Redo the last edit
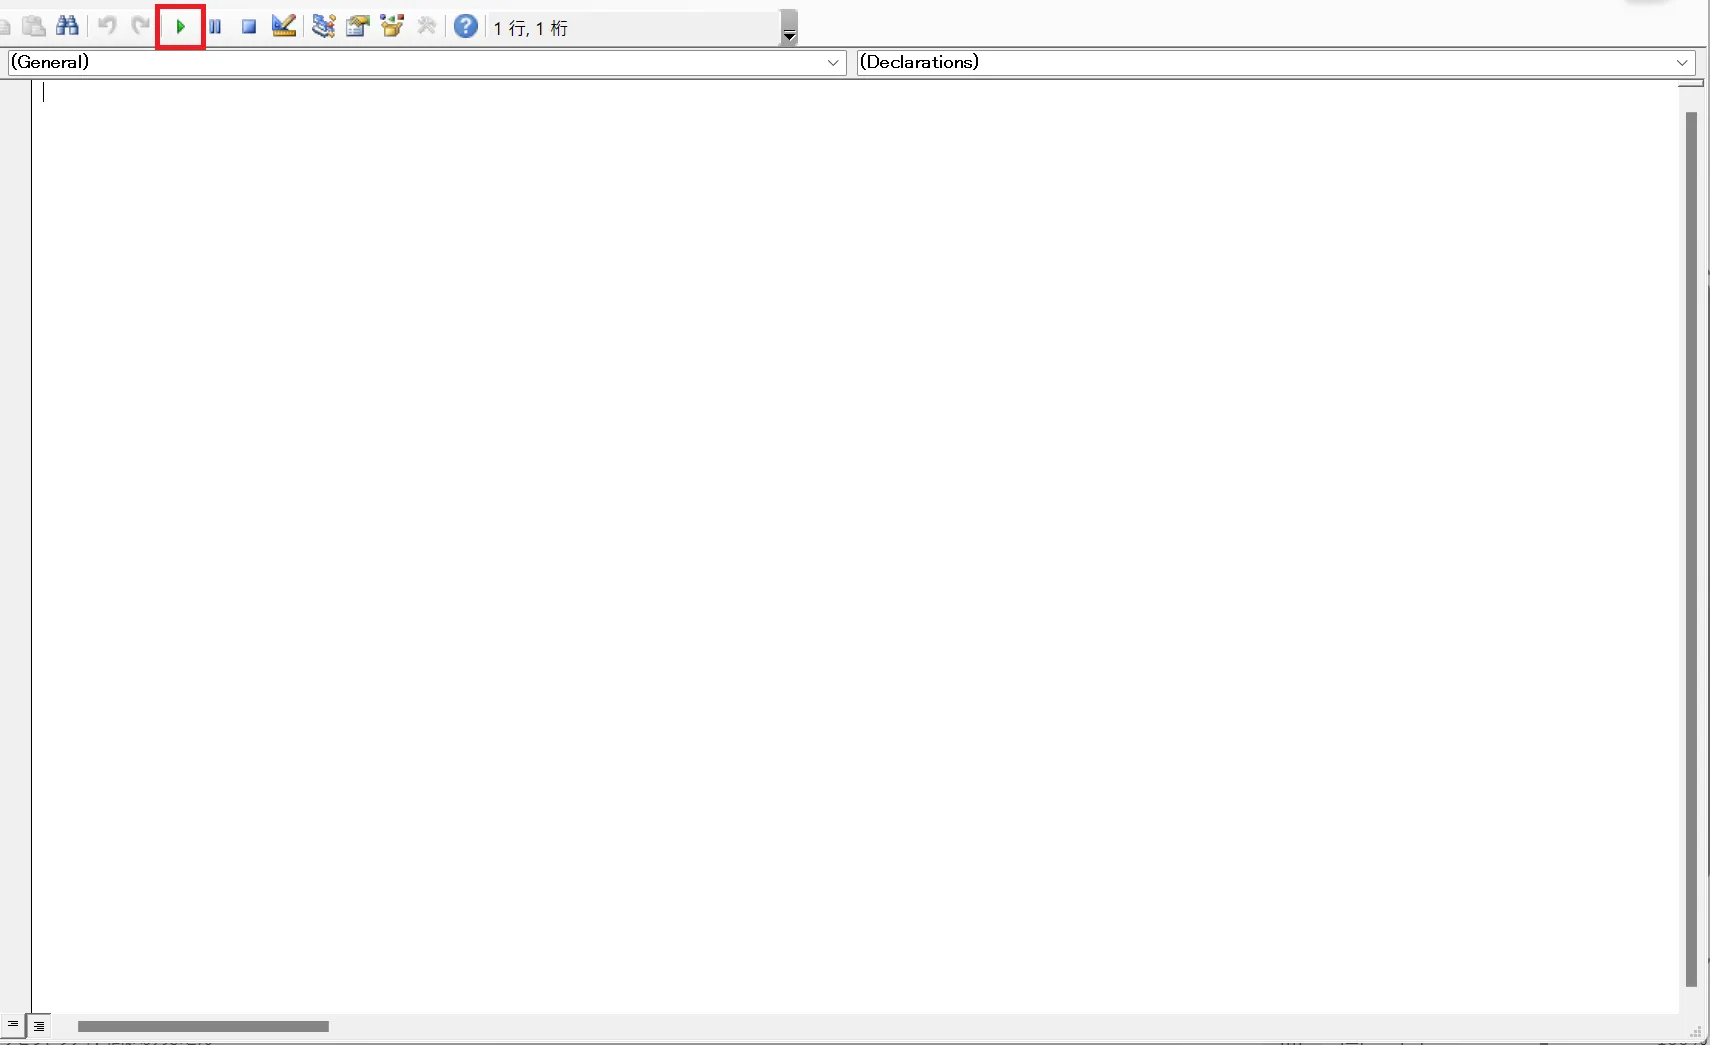This screenshot has height=1045, width=1710. (141, 27)
